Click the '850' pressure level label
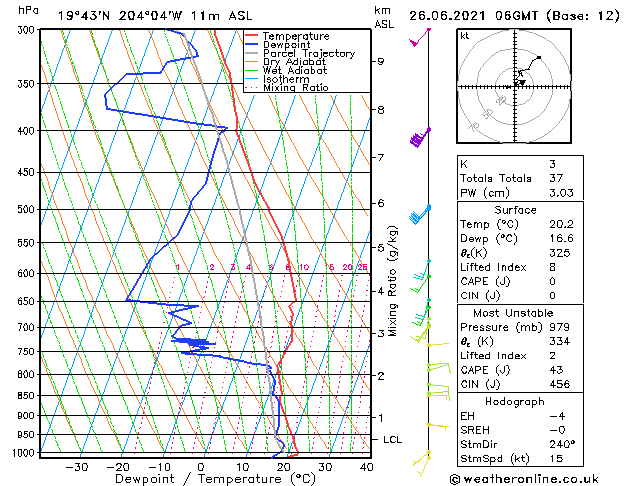629x486 pixels. pos(28,396)
